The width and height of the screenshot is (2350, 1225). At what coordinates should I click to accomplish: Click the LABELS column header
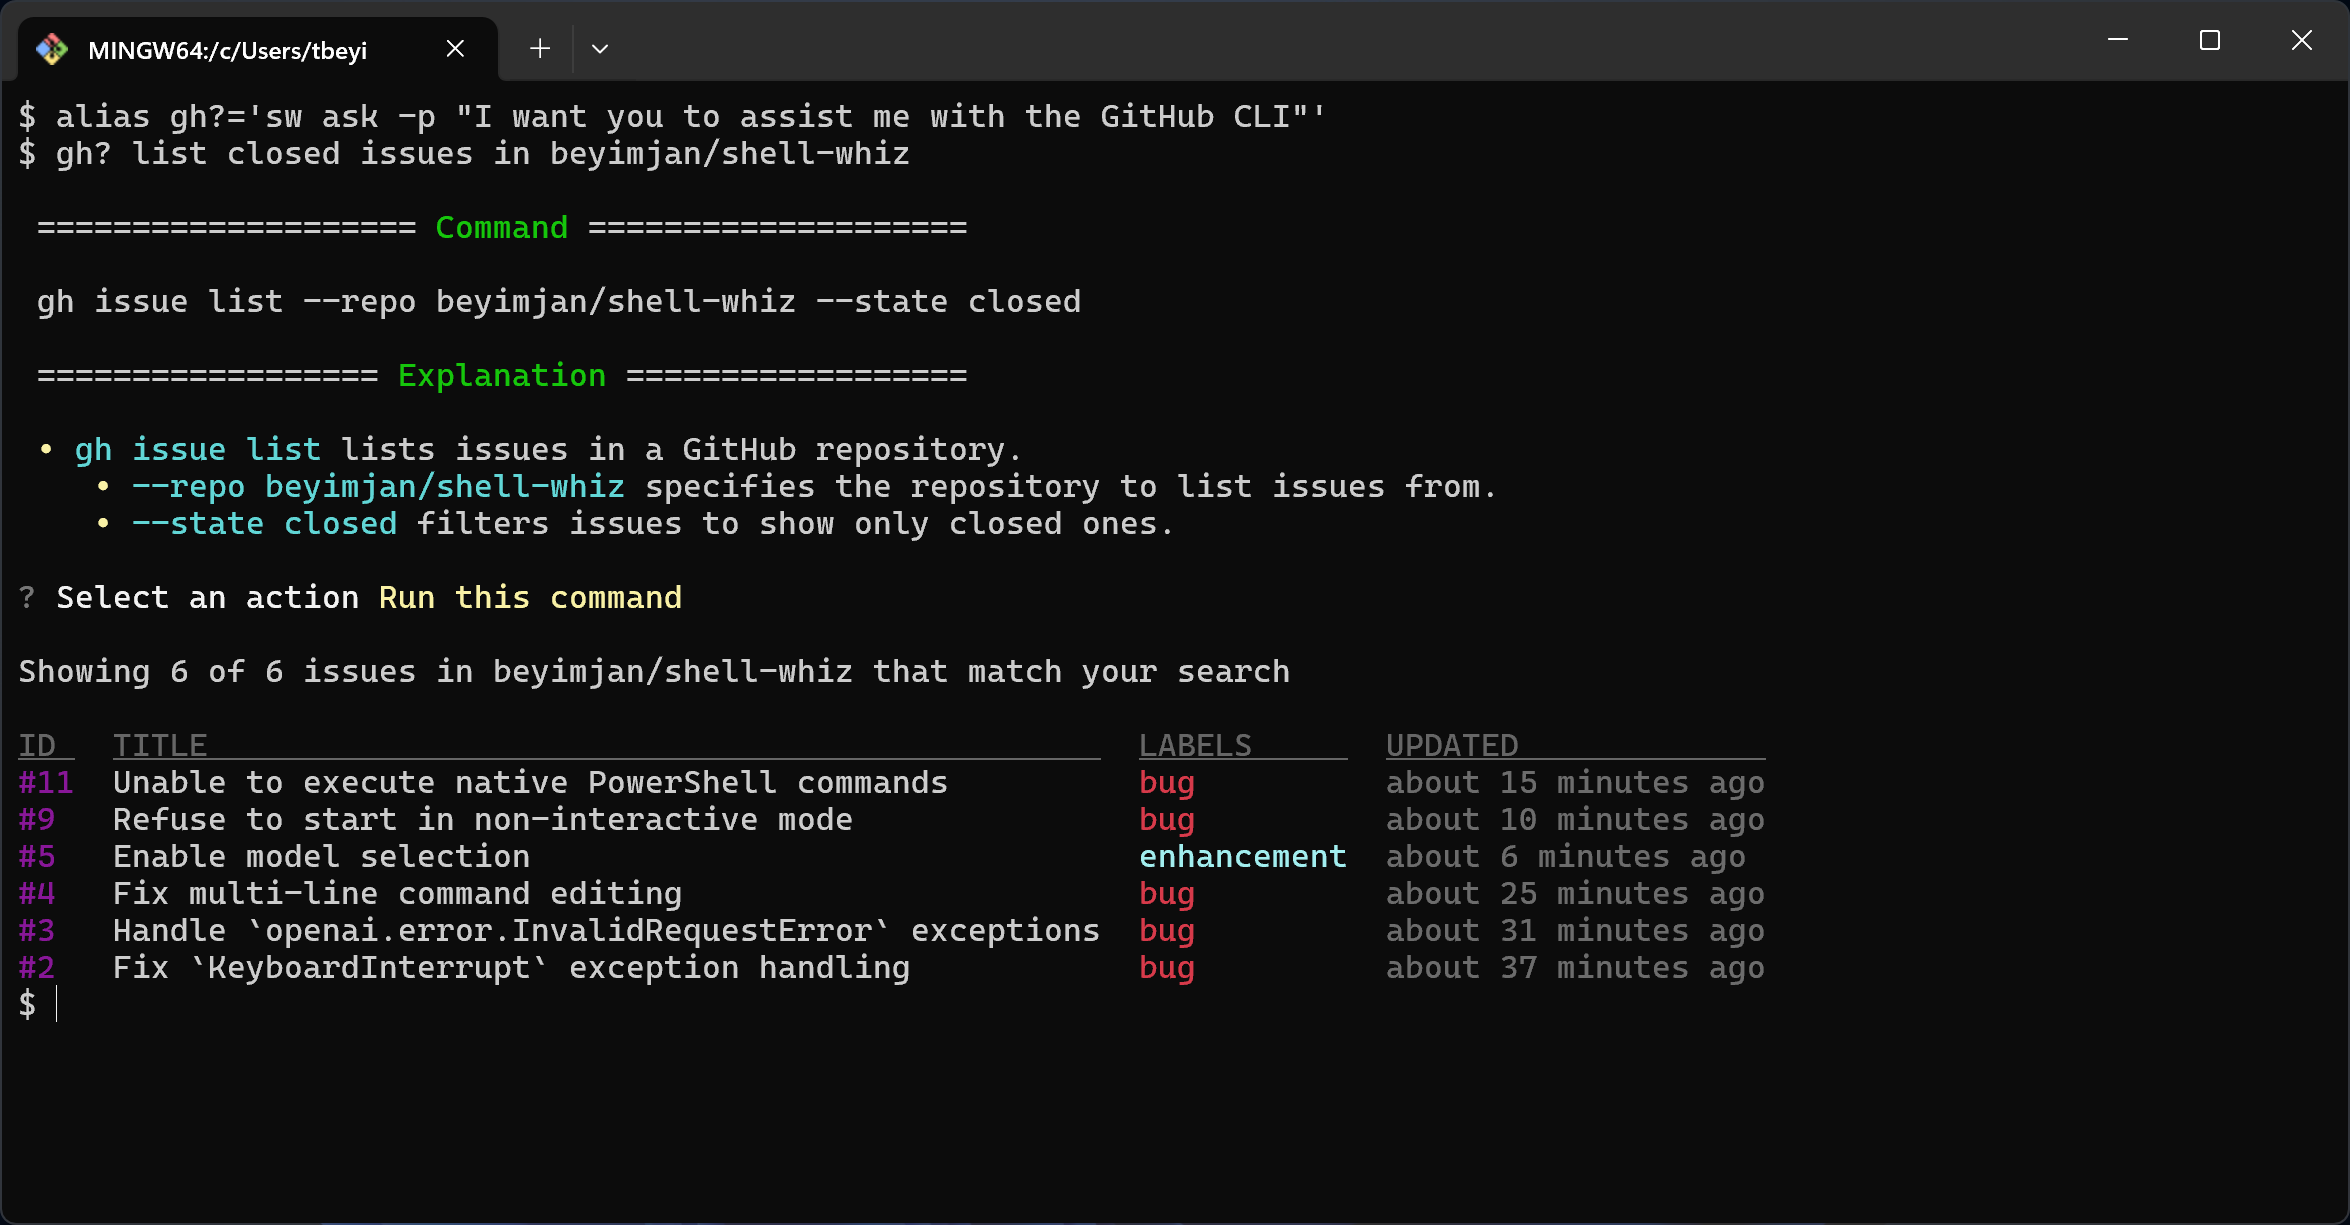(x=1195, y=744)
